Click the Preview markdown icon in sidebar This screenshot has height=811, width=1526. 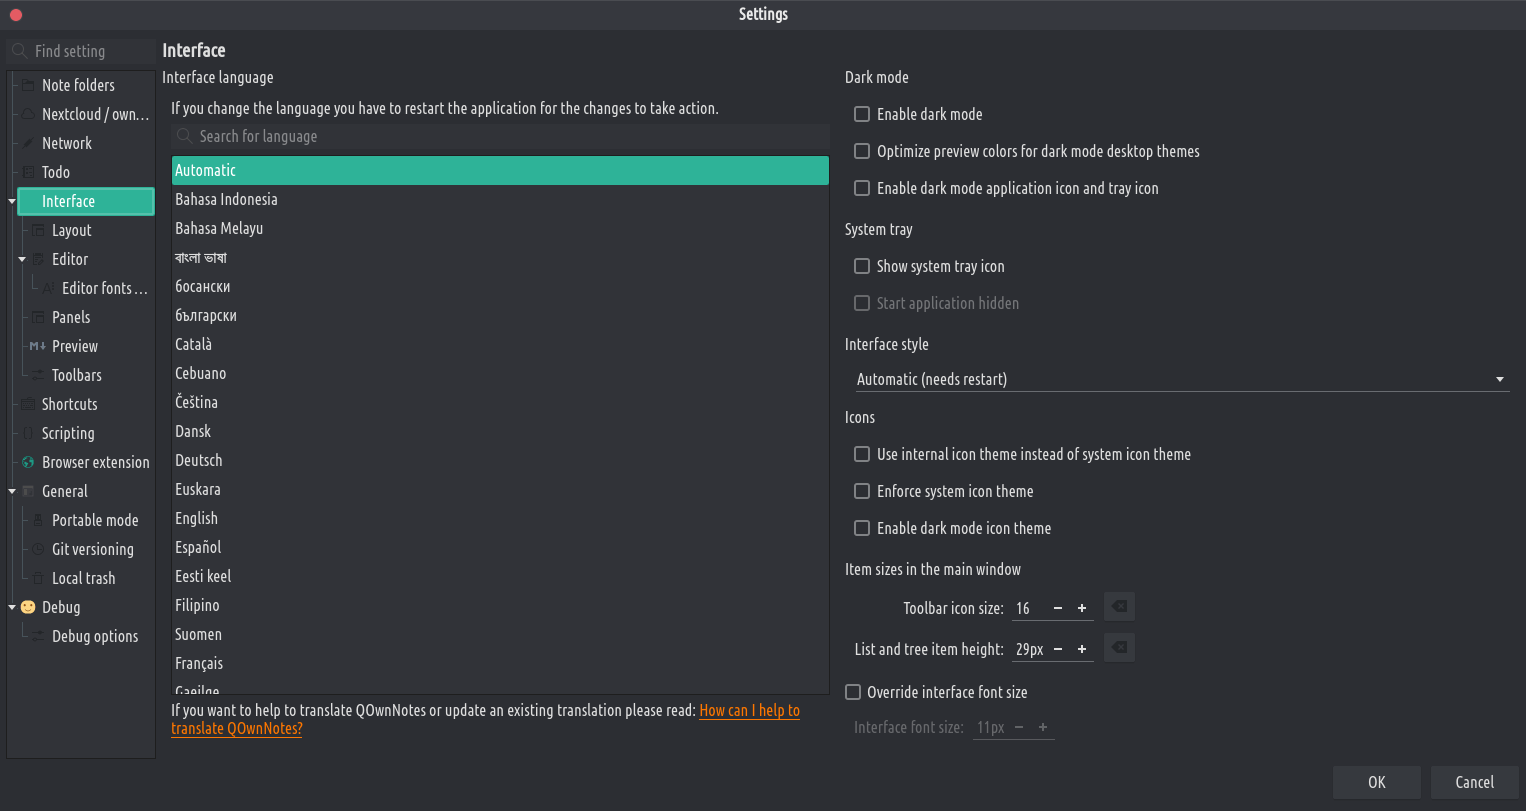coord(38,346)
